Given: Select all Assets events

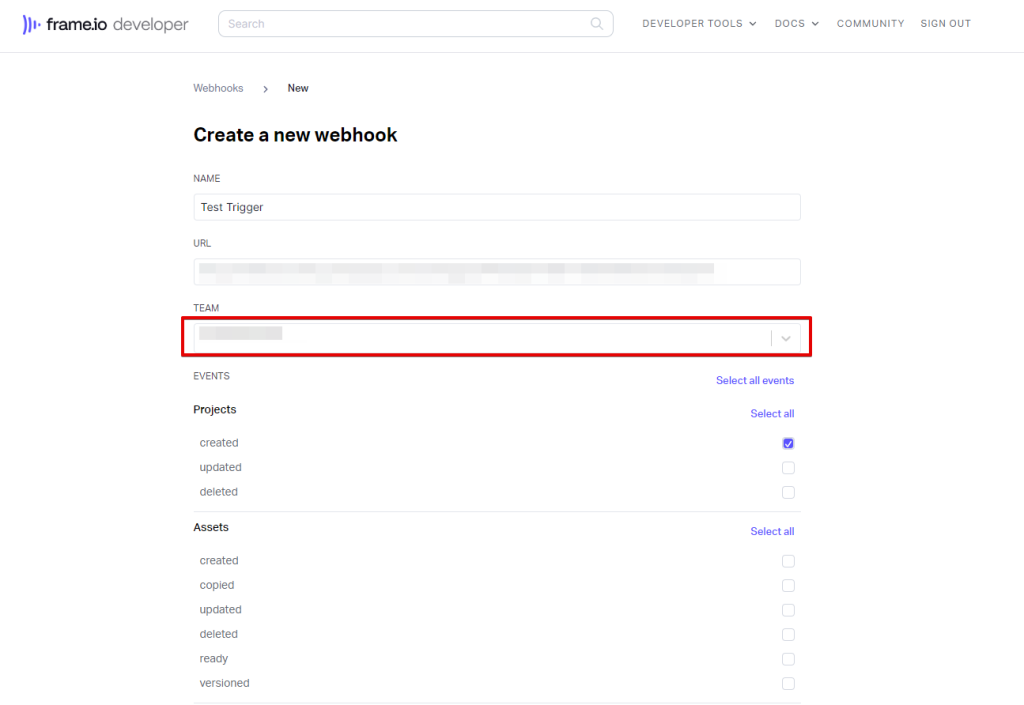Looking at the screenshot, I should pyautogui.click(x=772, y=532).
